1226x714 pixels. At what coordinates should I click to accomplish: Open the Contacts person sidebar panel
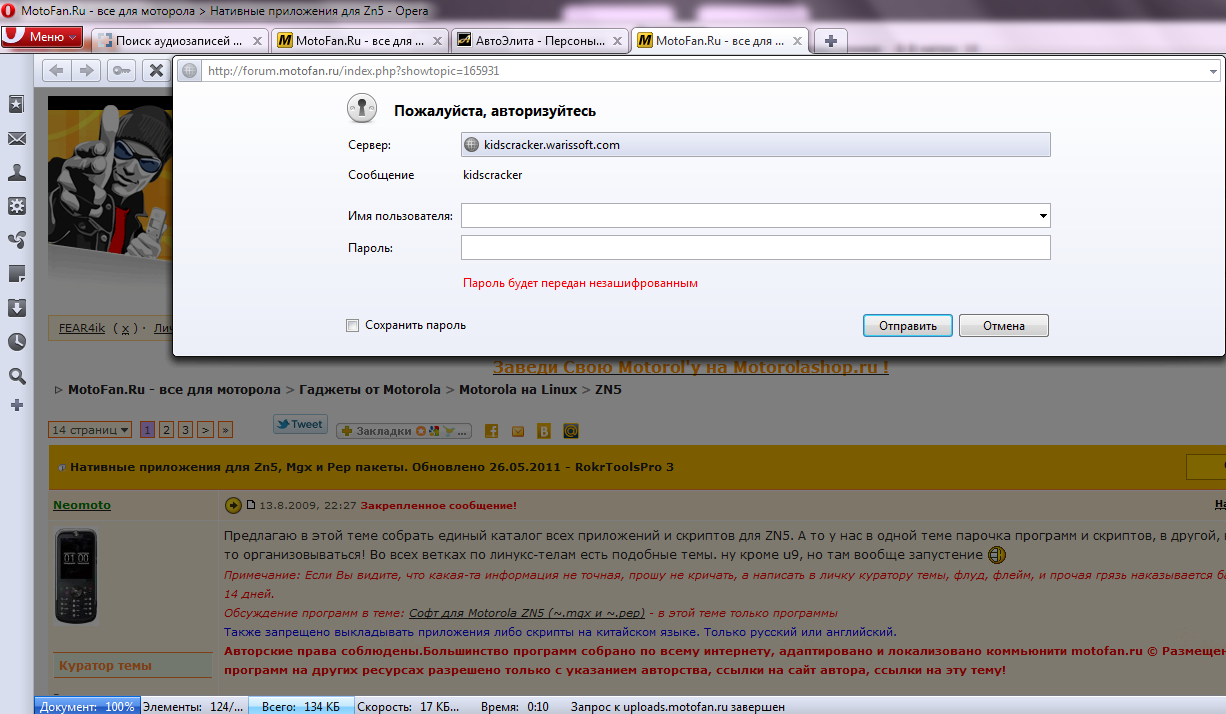[x=17, y=172]
